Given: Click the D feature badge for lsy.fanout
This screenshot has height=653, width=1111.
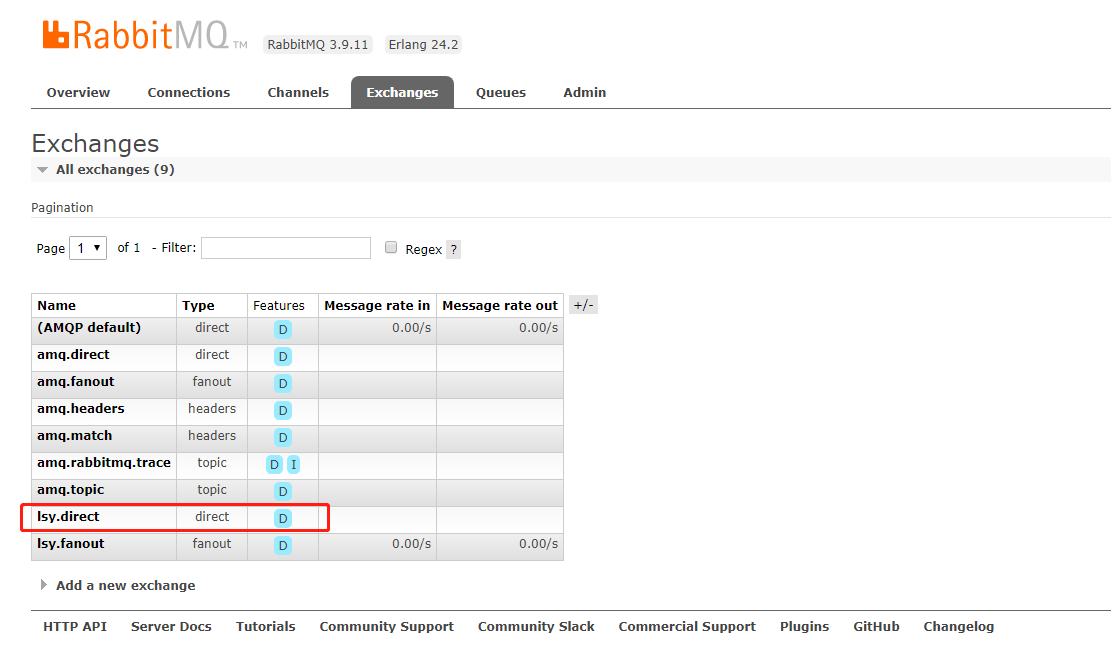Looking at the screenshot, I should 283,545.
